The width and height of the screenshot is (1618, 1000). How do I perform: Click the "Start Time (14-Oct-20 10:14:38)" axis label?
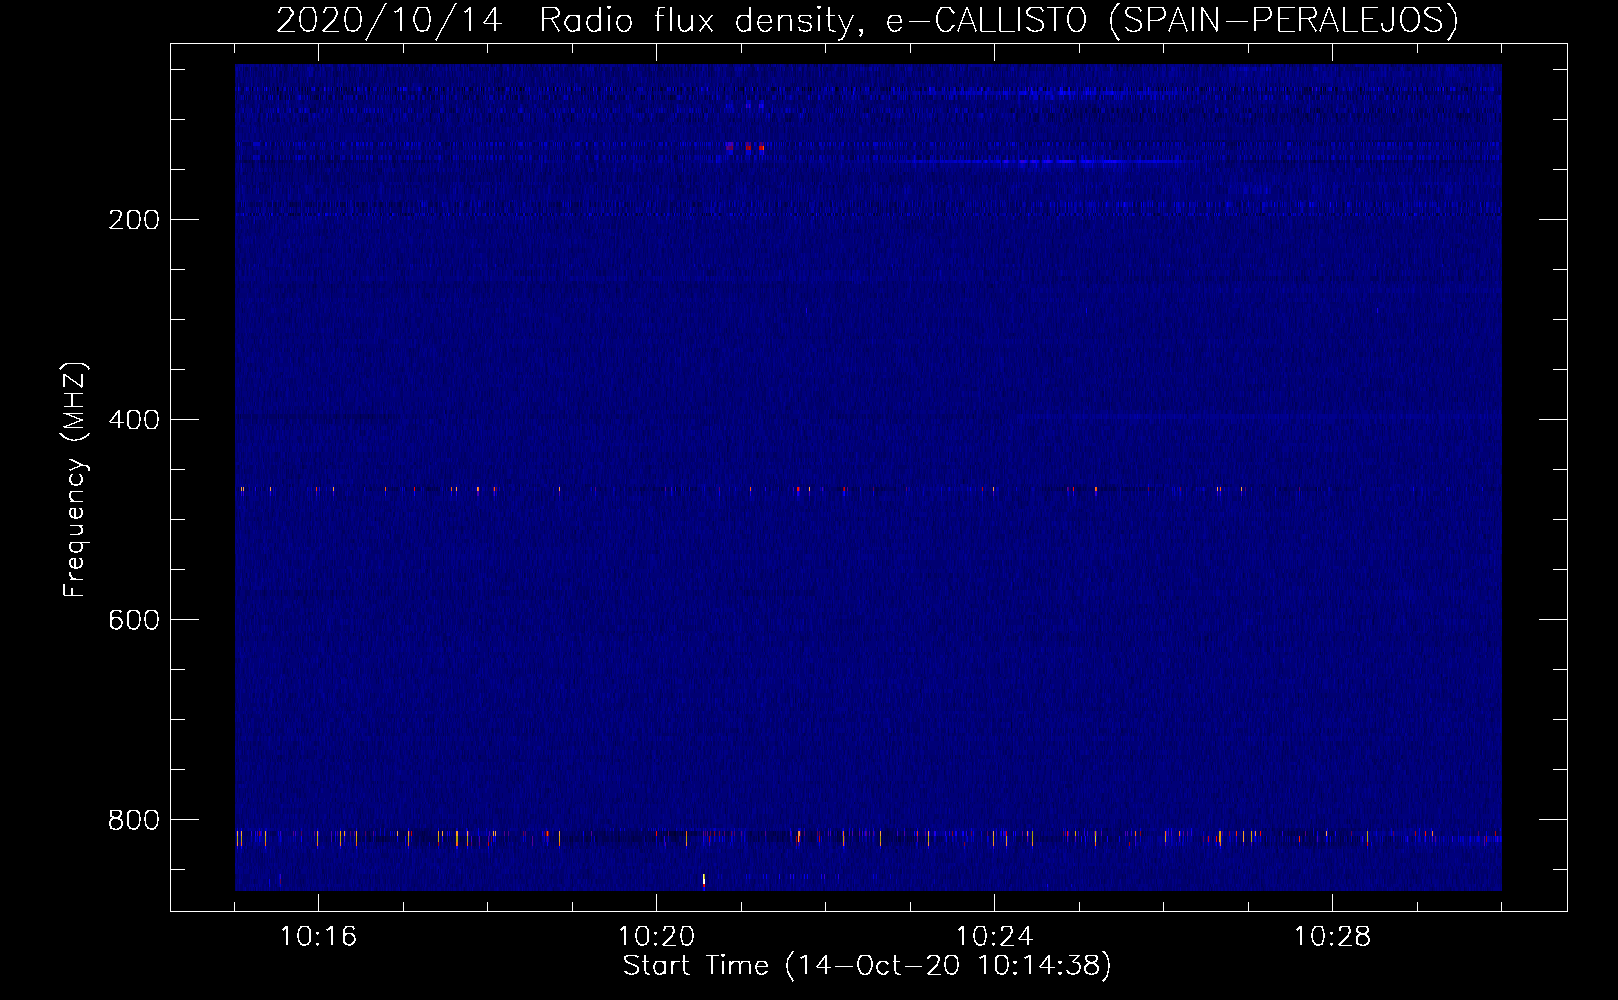coord(867,966)
